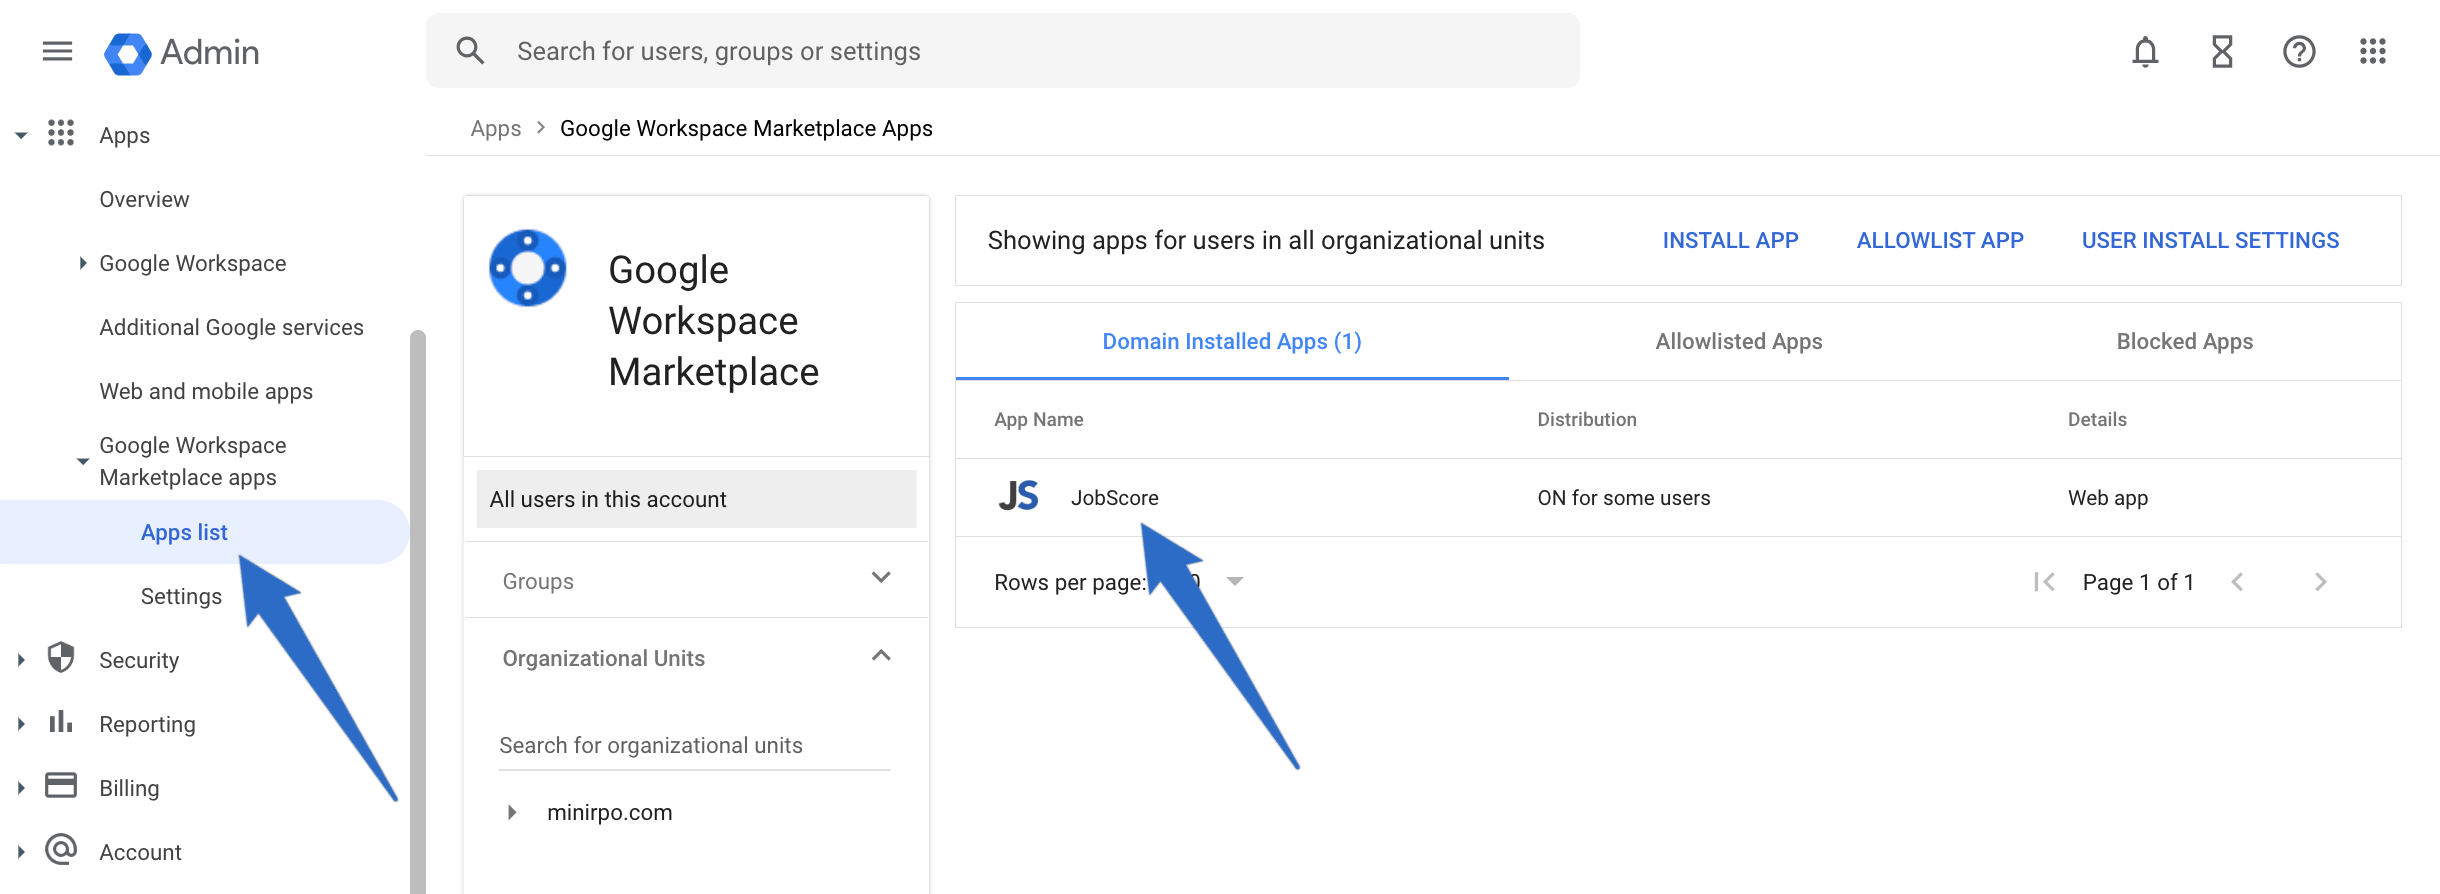
Task: Collapse Google Workspace Marketplace apps section
Action: pyautogui.click(x=83, y=461)
